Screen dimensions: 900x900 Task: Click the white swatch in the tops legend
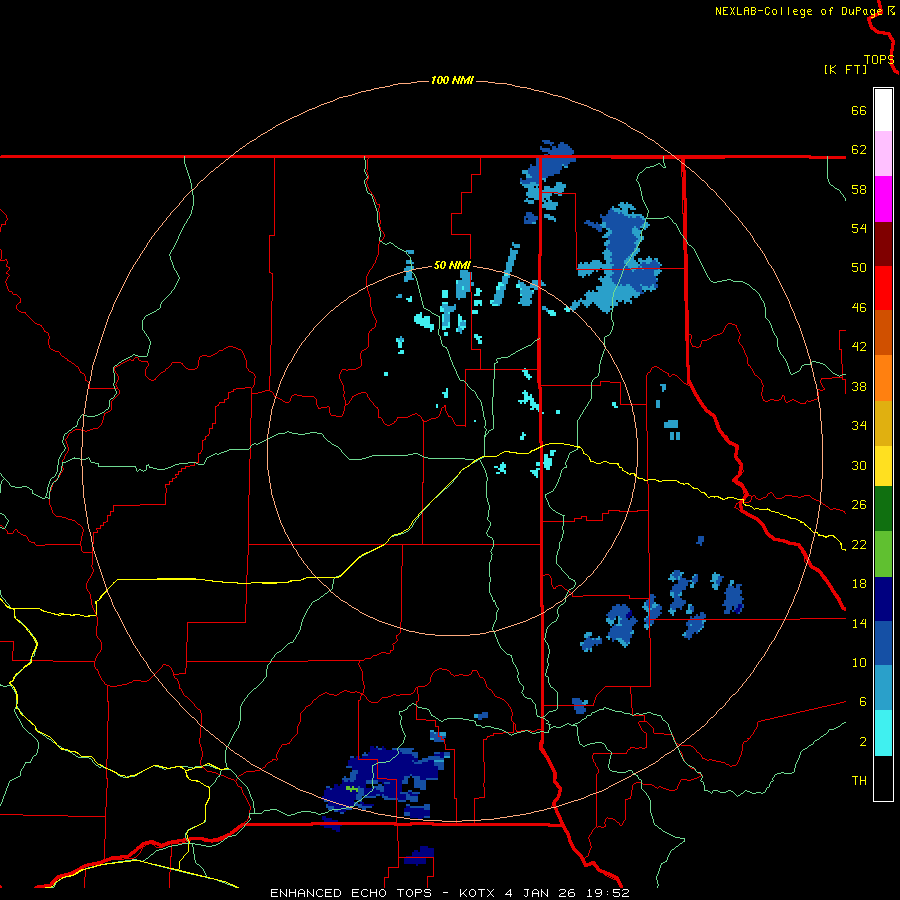883,110
